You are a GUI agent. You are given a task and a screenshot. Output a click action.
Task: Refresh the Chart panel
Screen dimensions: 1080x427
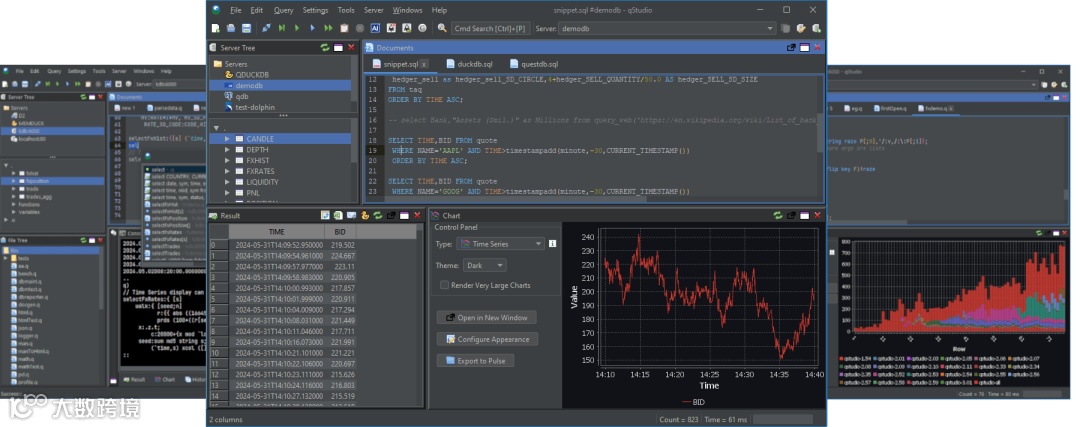coord(777,214)
